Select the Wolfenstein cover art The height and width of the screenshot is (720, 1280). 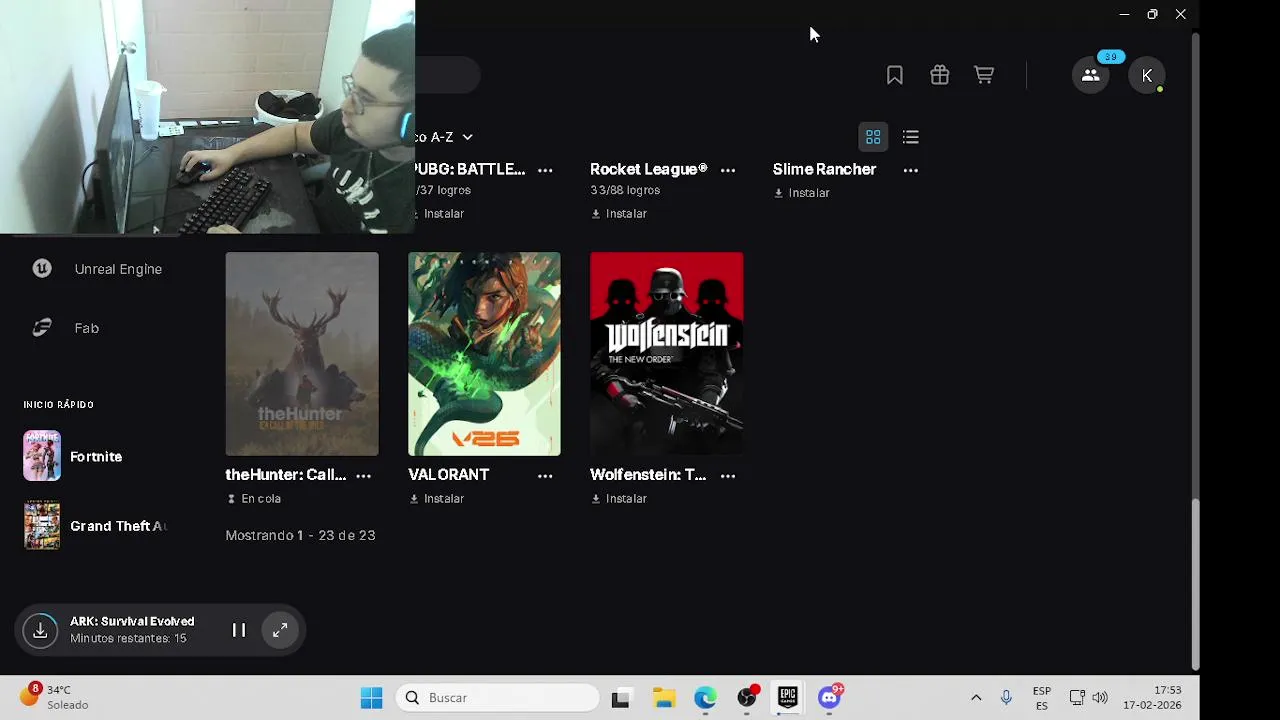click(x=667, y=354)
